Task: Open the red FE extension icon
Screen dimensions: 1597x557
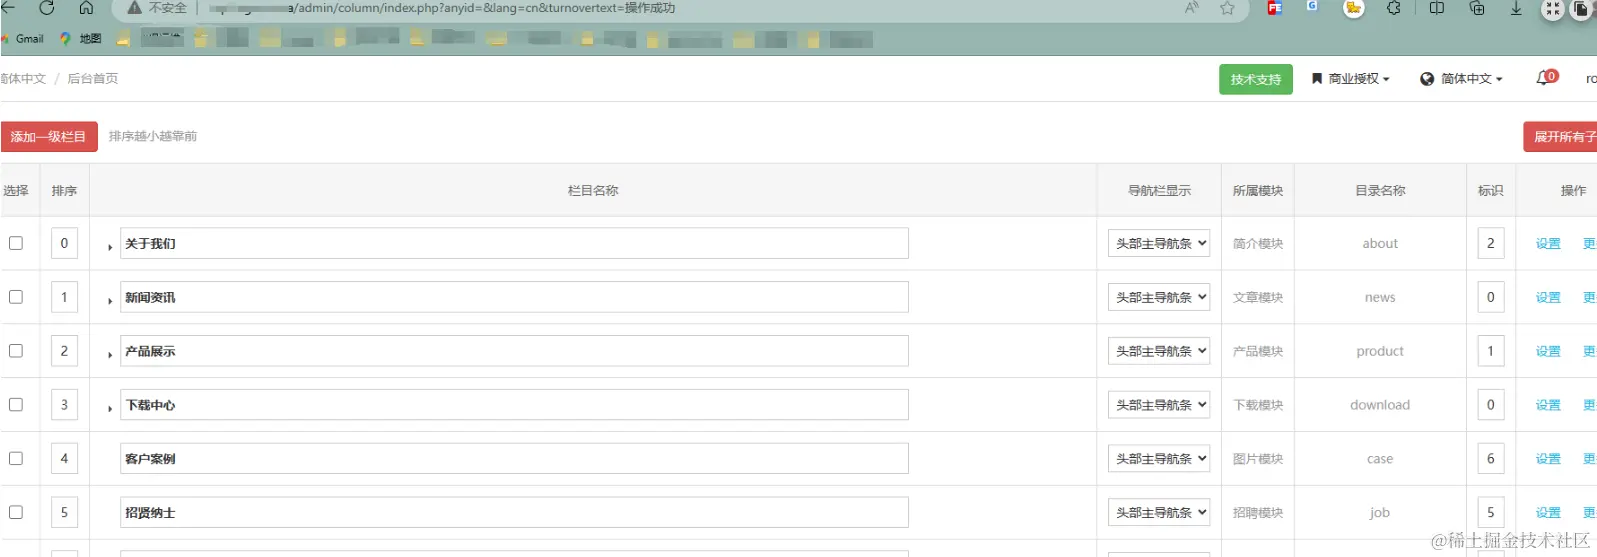Action: click(x=1275, y=8)
